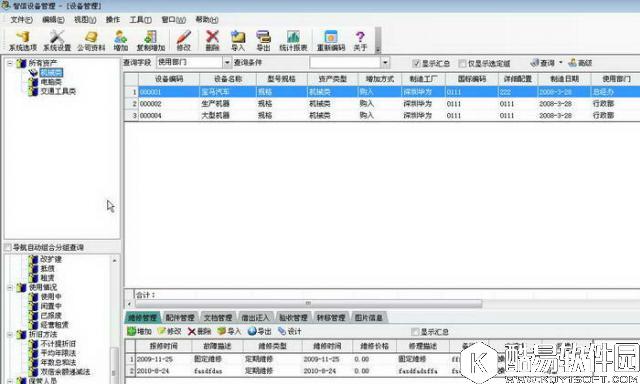Switch to the 借出还入 tab
The width and height of the screenshot is (640, 384).
(255, 317)
